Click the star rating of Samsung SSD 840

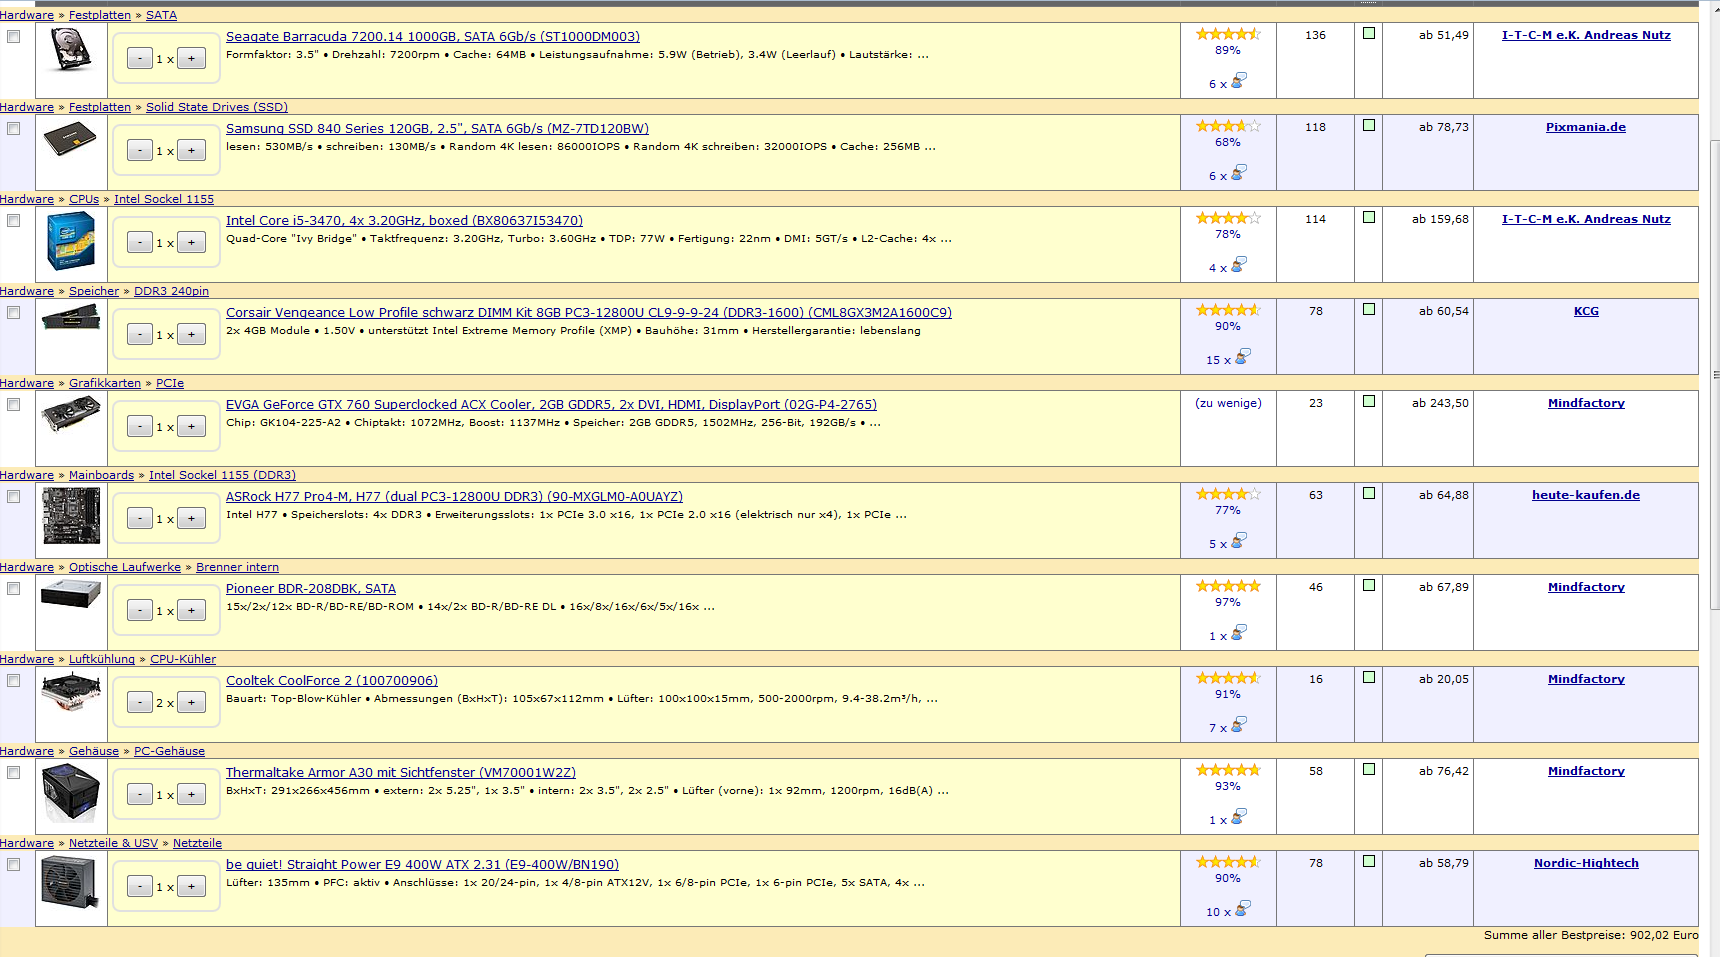pos(1228,126)
